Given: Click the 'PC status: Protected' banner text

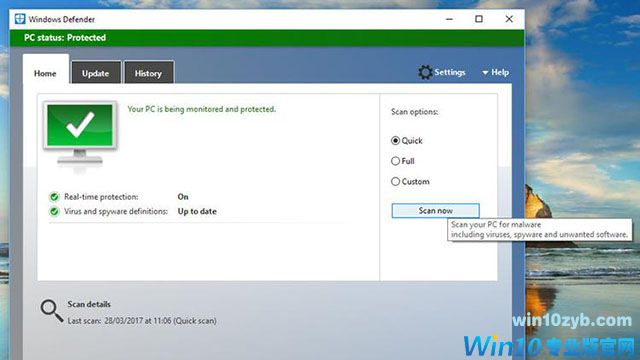Looking at the screenshot, I should tap(65, 38).
